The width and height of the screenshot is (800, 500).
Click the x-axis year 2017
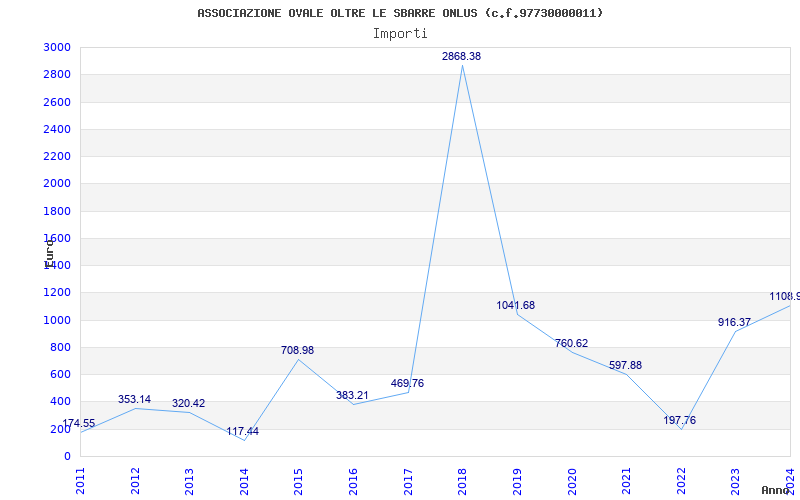tap(408, 481)
